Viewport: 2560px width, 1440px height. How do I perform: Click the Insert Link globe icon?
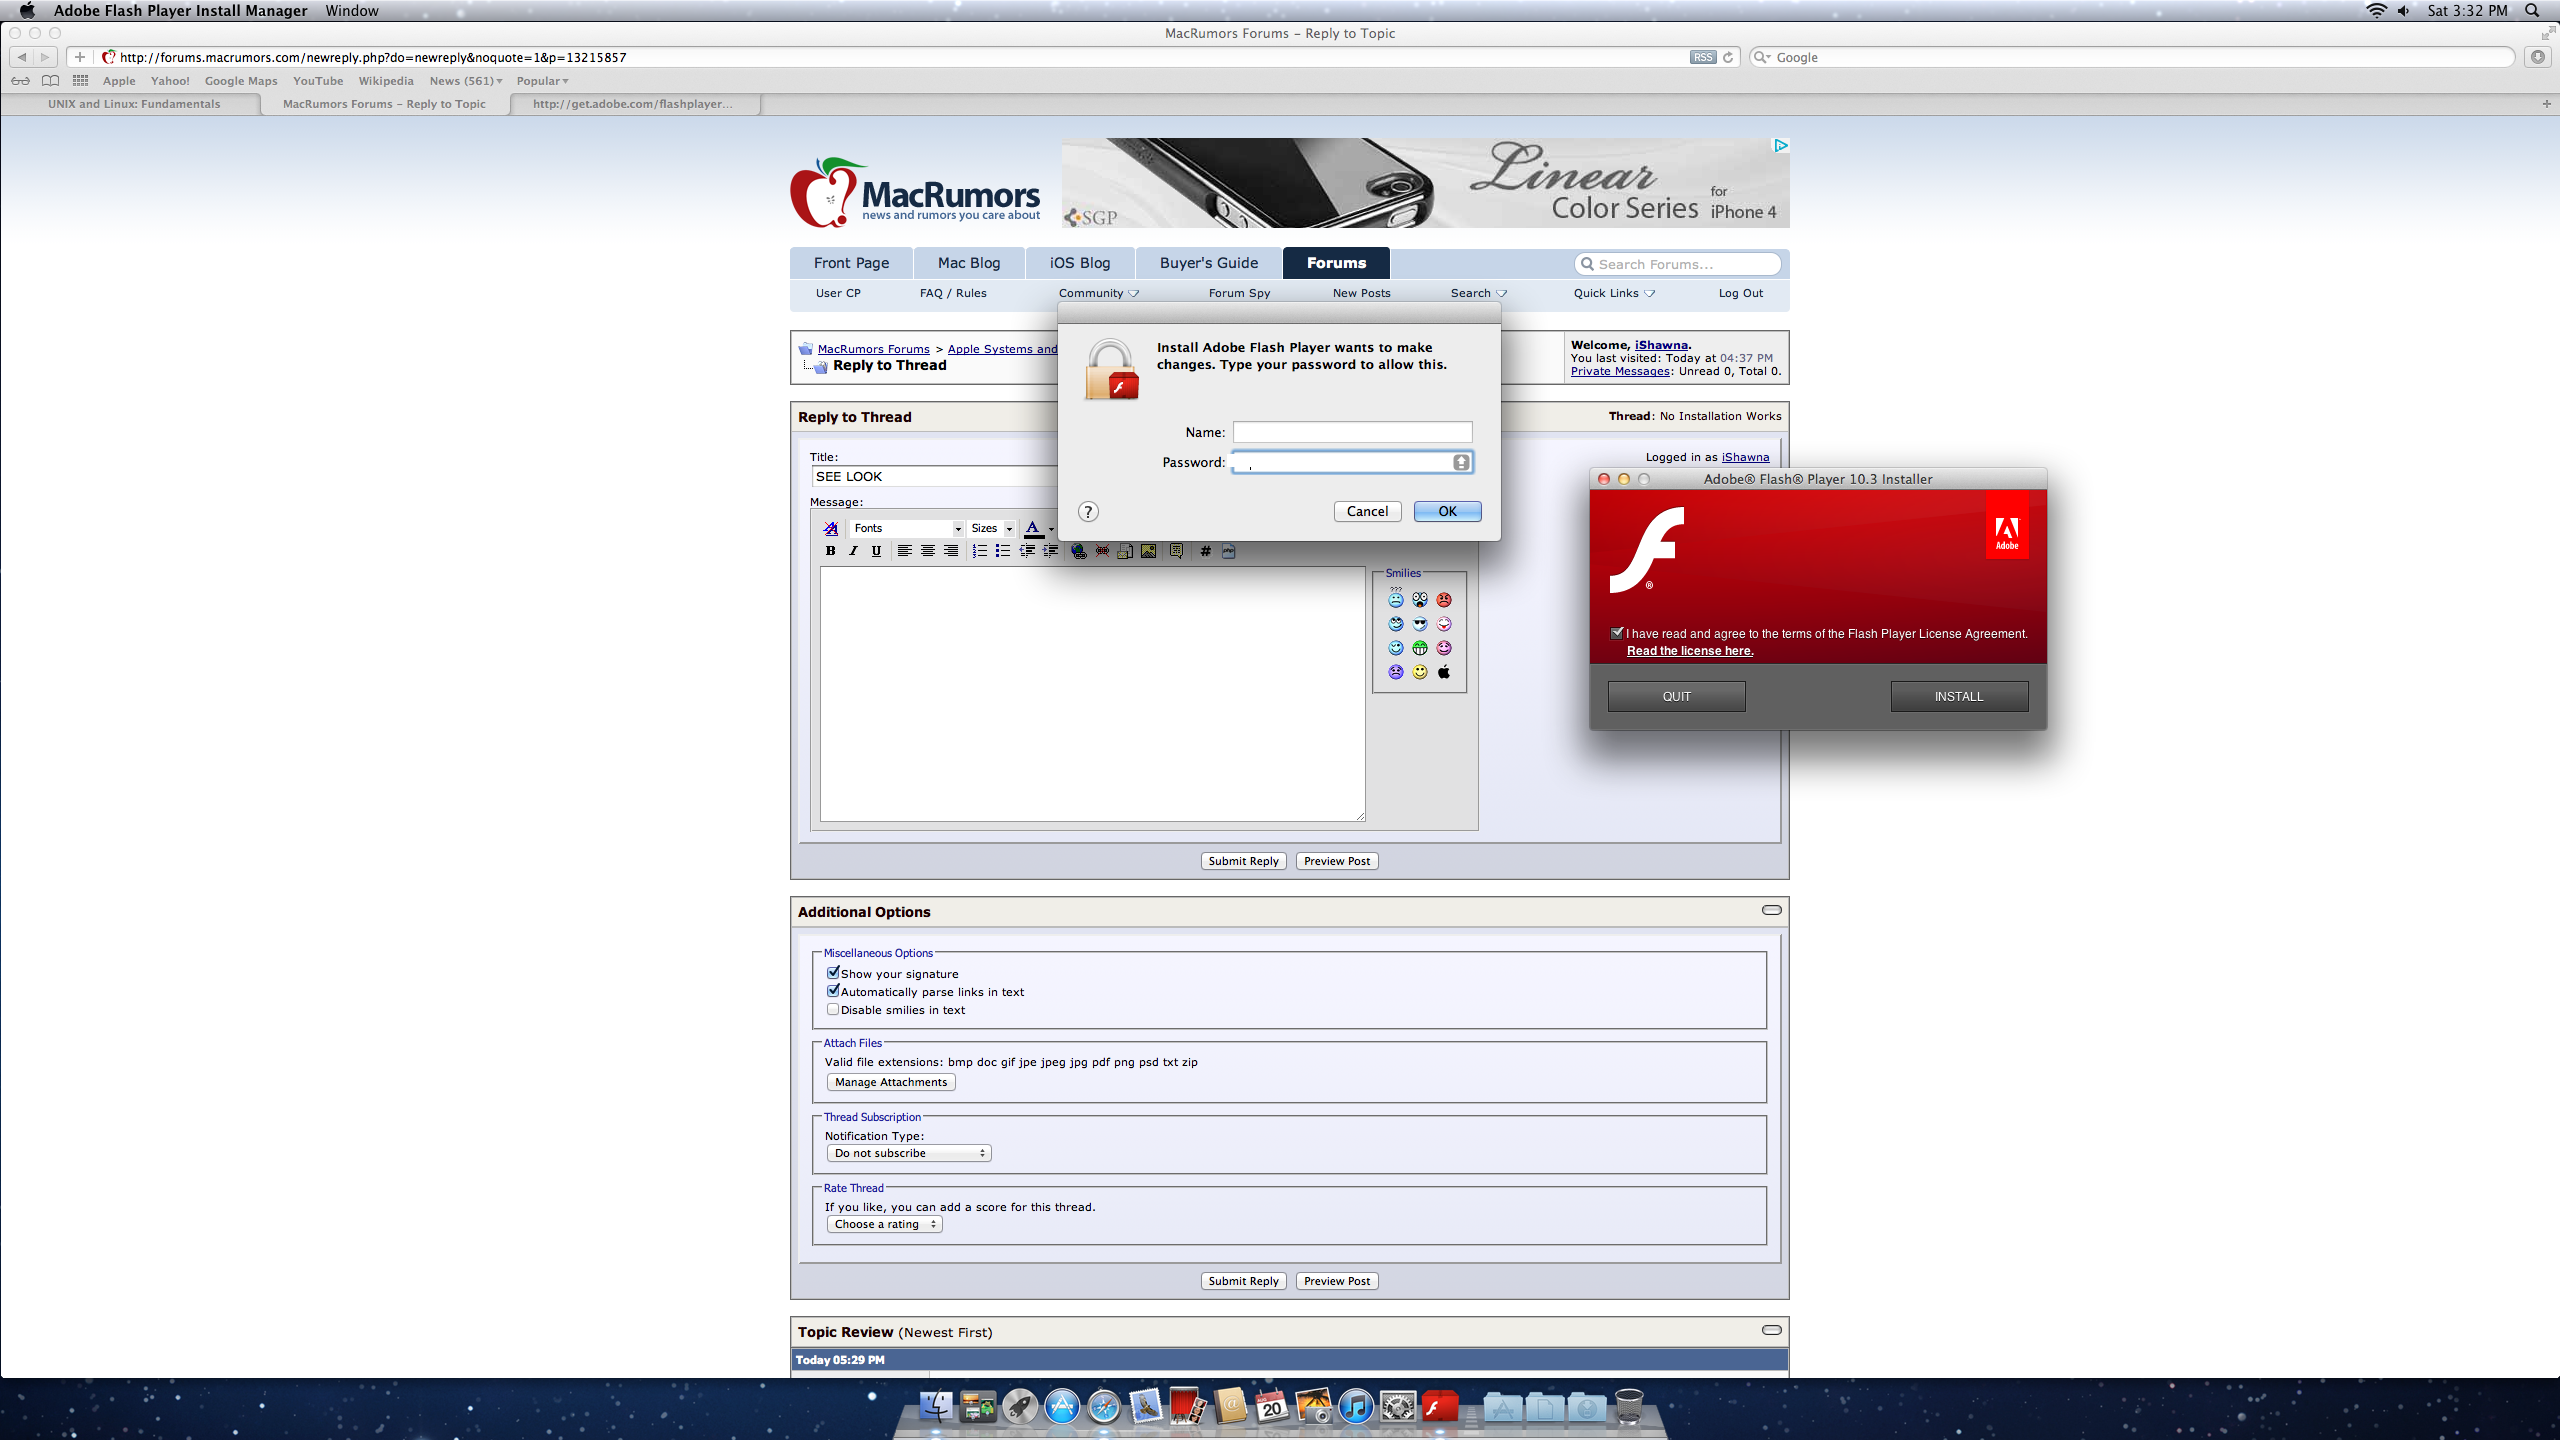point(1078,551)
